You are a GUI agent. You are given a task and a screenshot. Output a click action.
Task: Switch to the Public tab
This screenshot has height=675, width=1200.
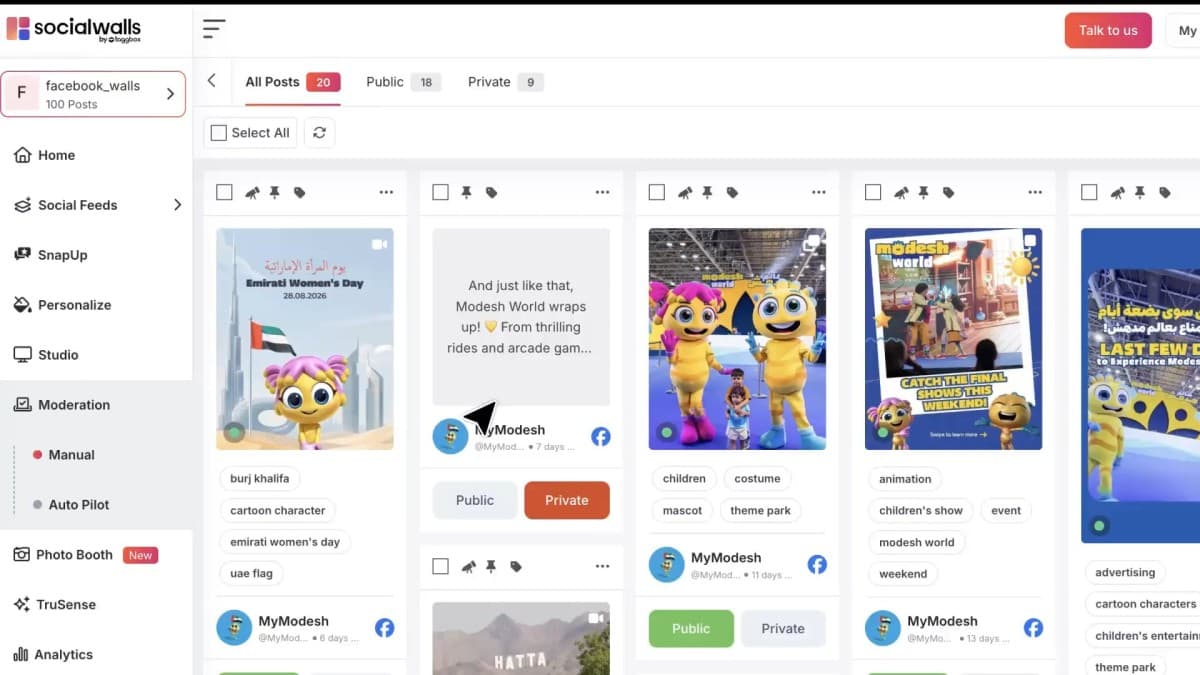[403, 82]
